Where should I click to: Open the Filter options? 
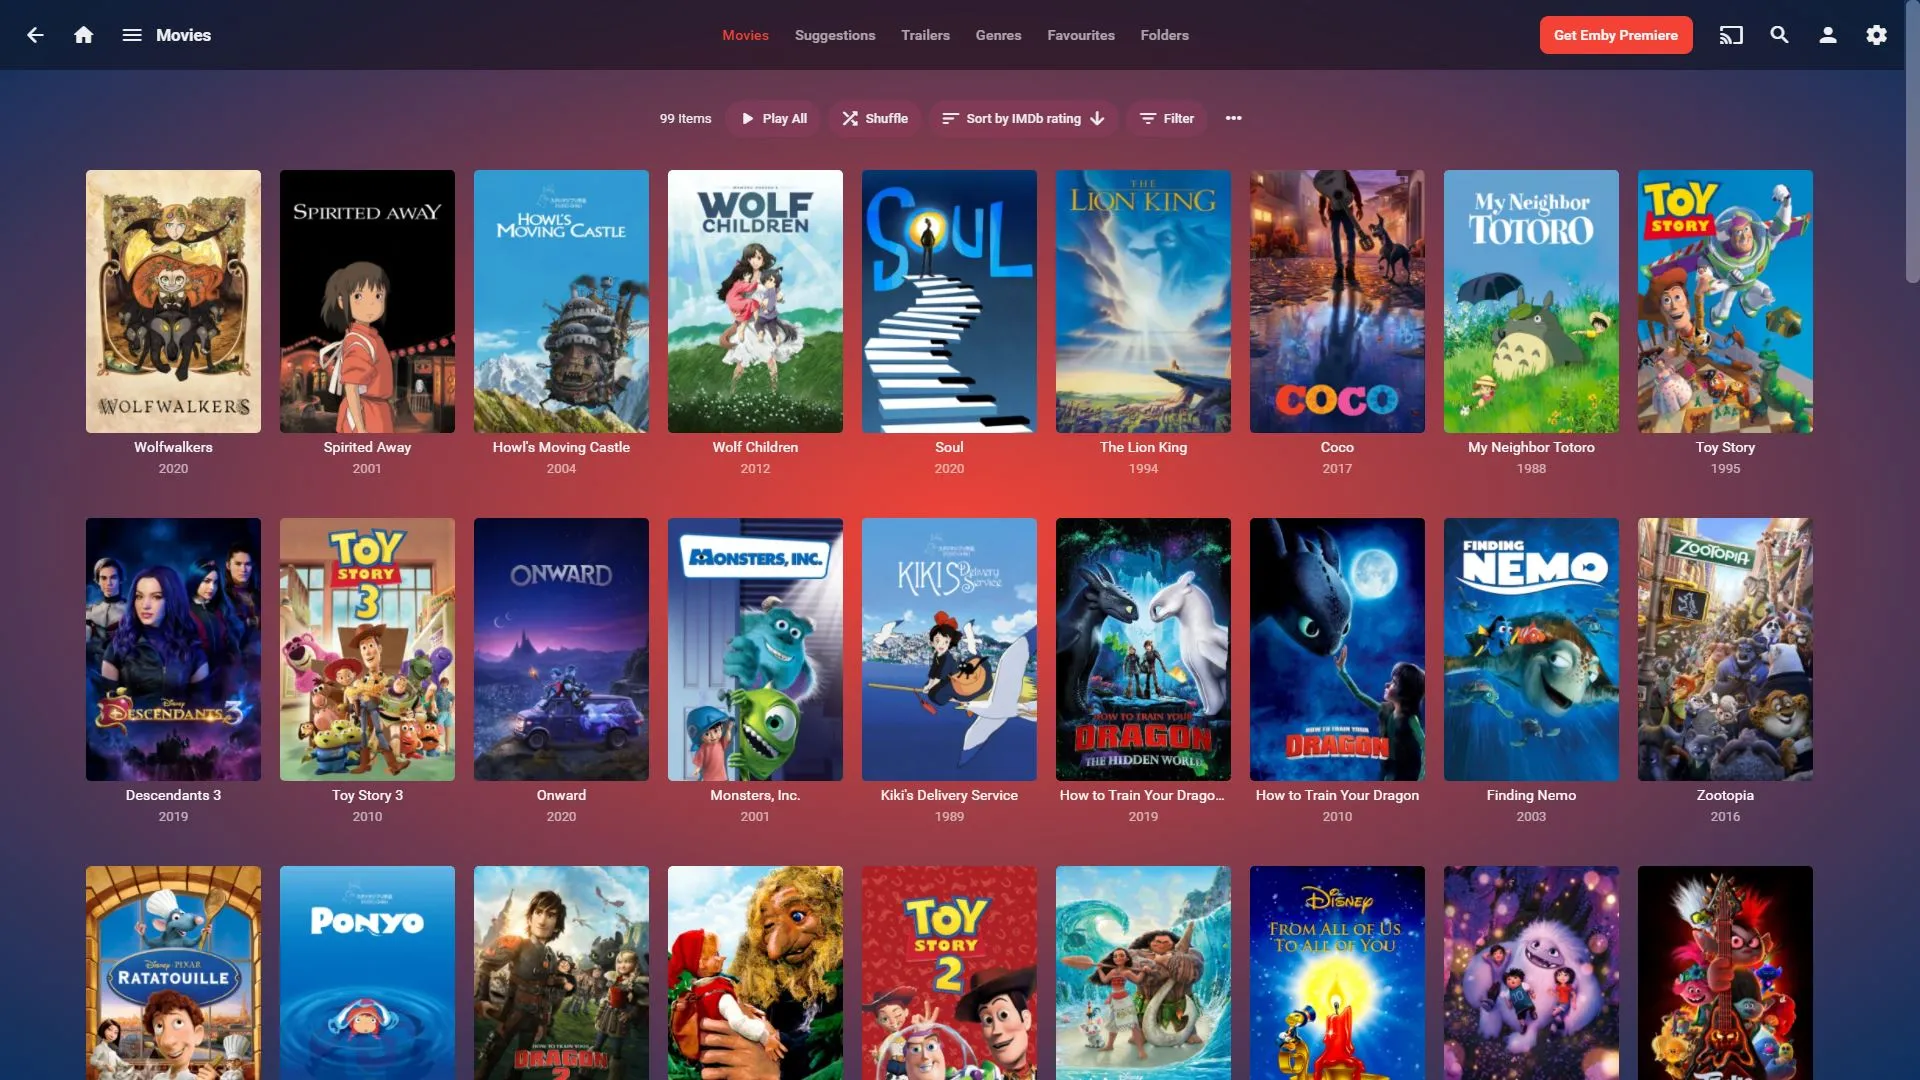[1167, 118]
